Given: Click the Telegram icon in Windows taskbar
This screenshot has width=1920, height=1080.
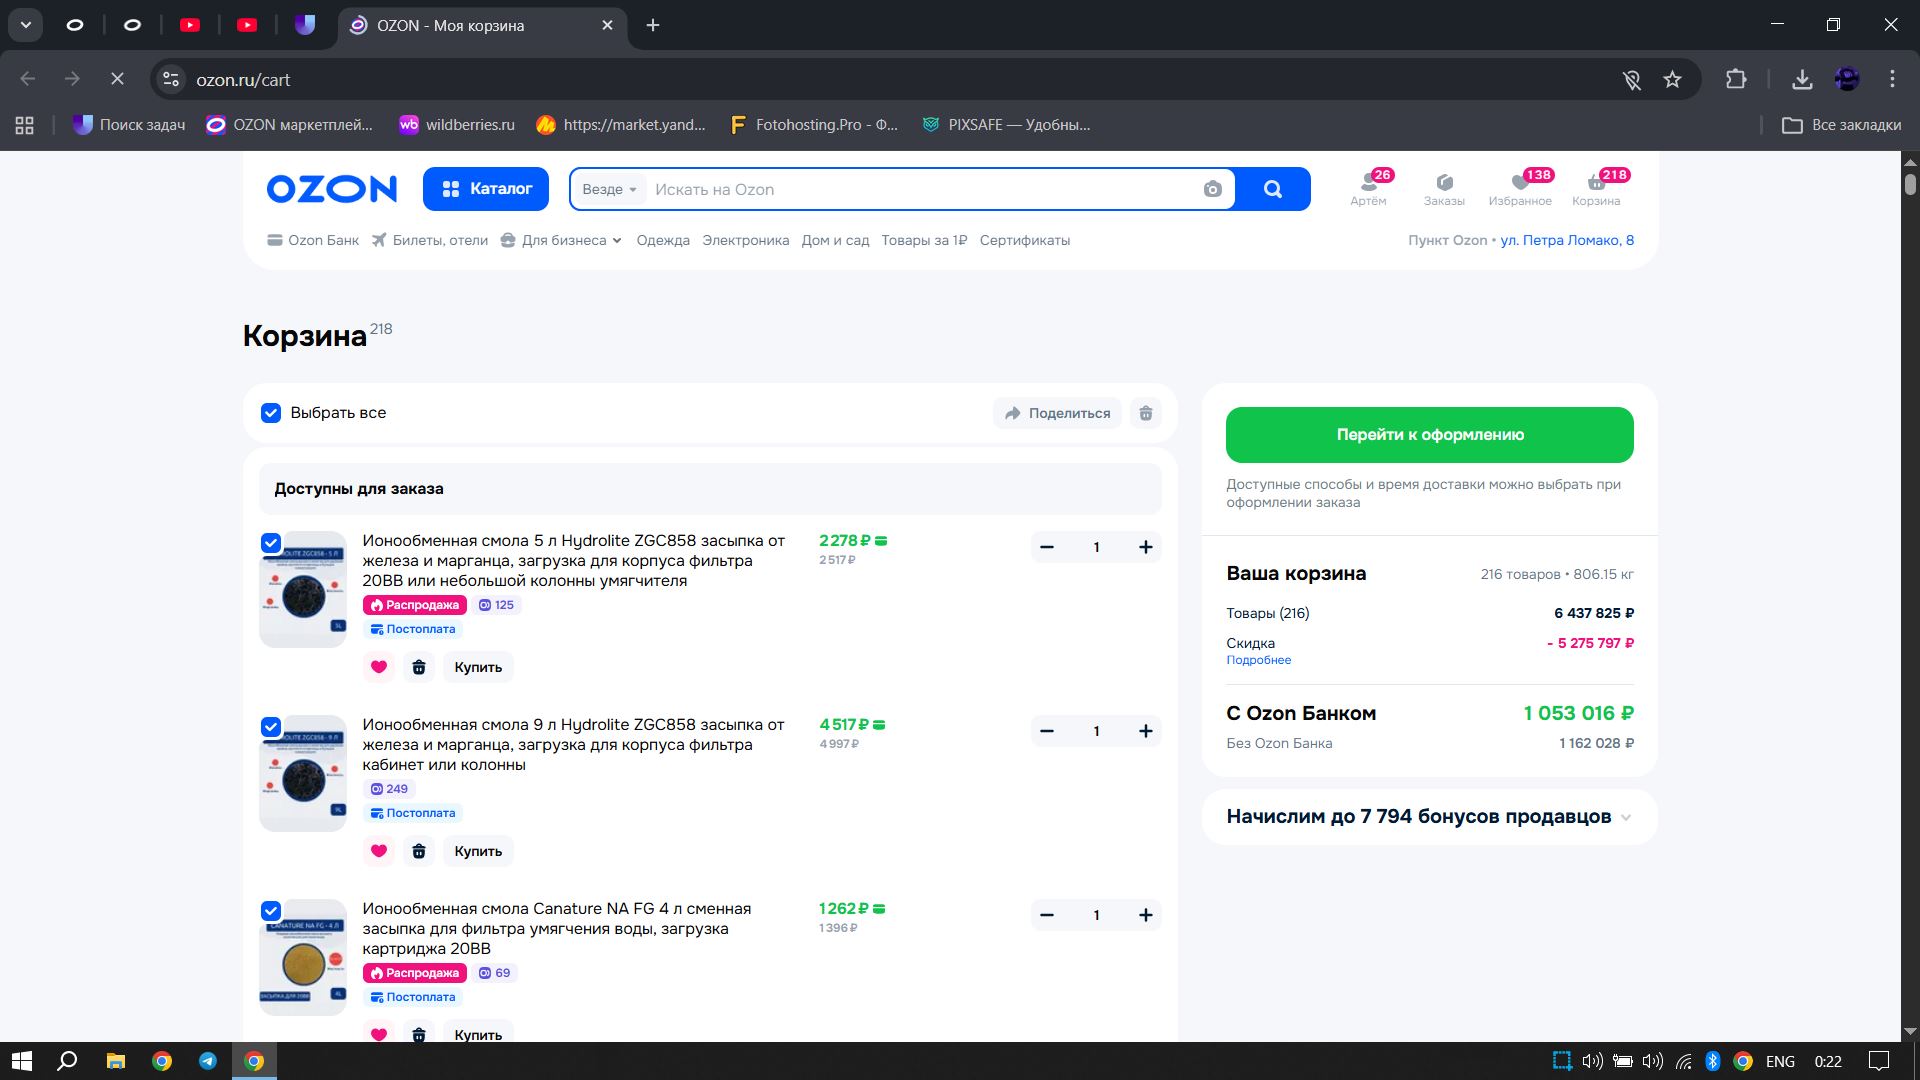Looking at the screenshot, I should click(x=208, y=1061).
